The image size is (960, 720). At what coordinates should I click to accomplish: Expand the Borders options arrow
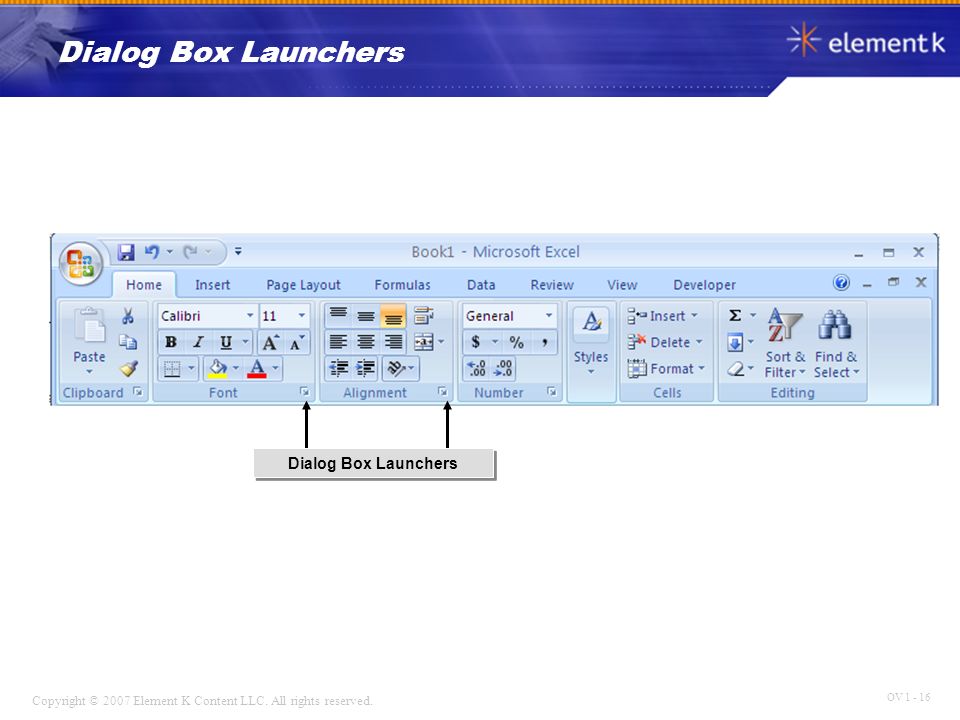tap(191, 368)
